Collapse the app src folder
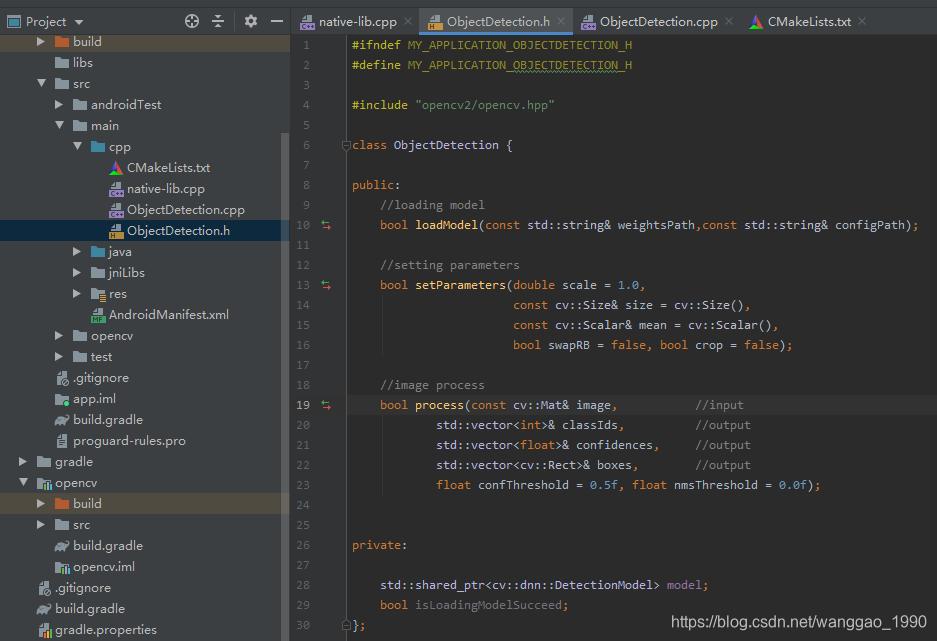 pyautogui.click(x=41, y=84)
